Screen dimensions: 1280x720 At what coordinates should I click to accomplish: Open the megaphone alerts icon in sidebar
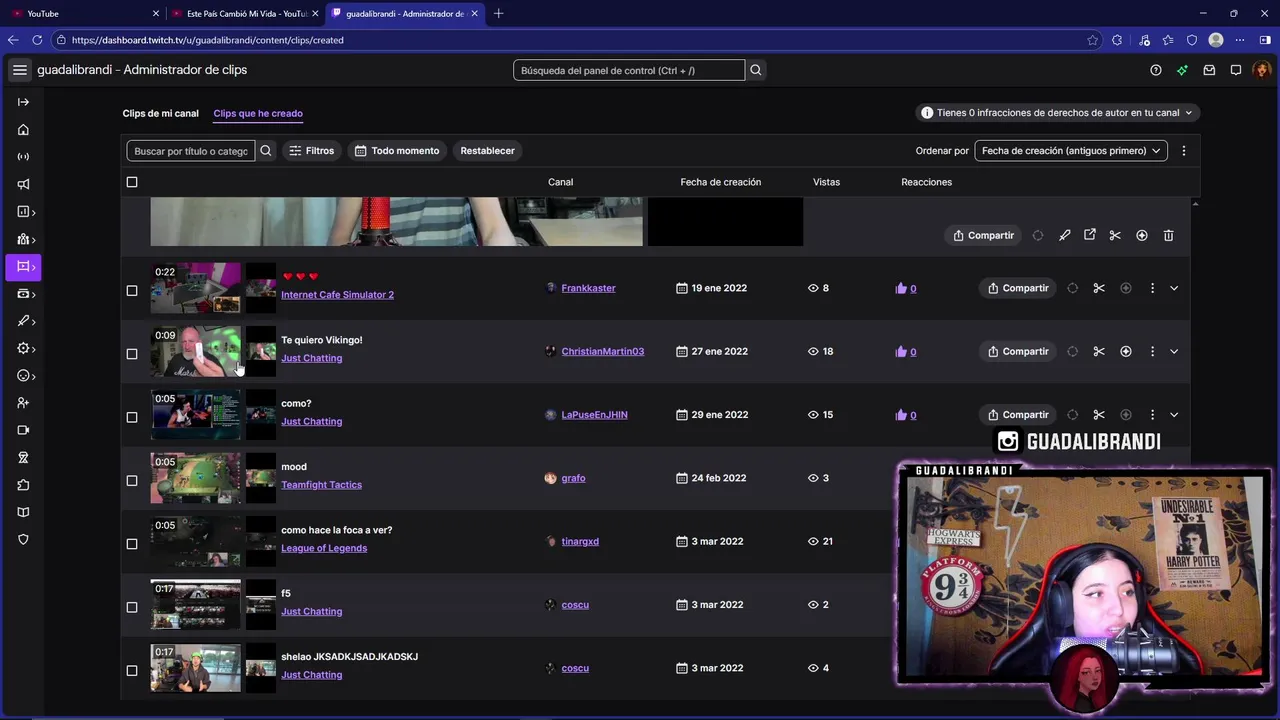point(23,184)
